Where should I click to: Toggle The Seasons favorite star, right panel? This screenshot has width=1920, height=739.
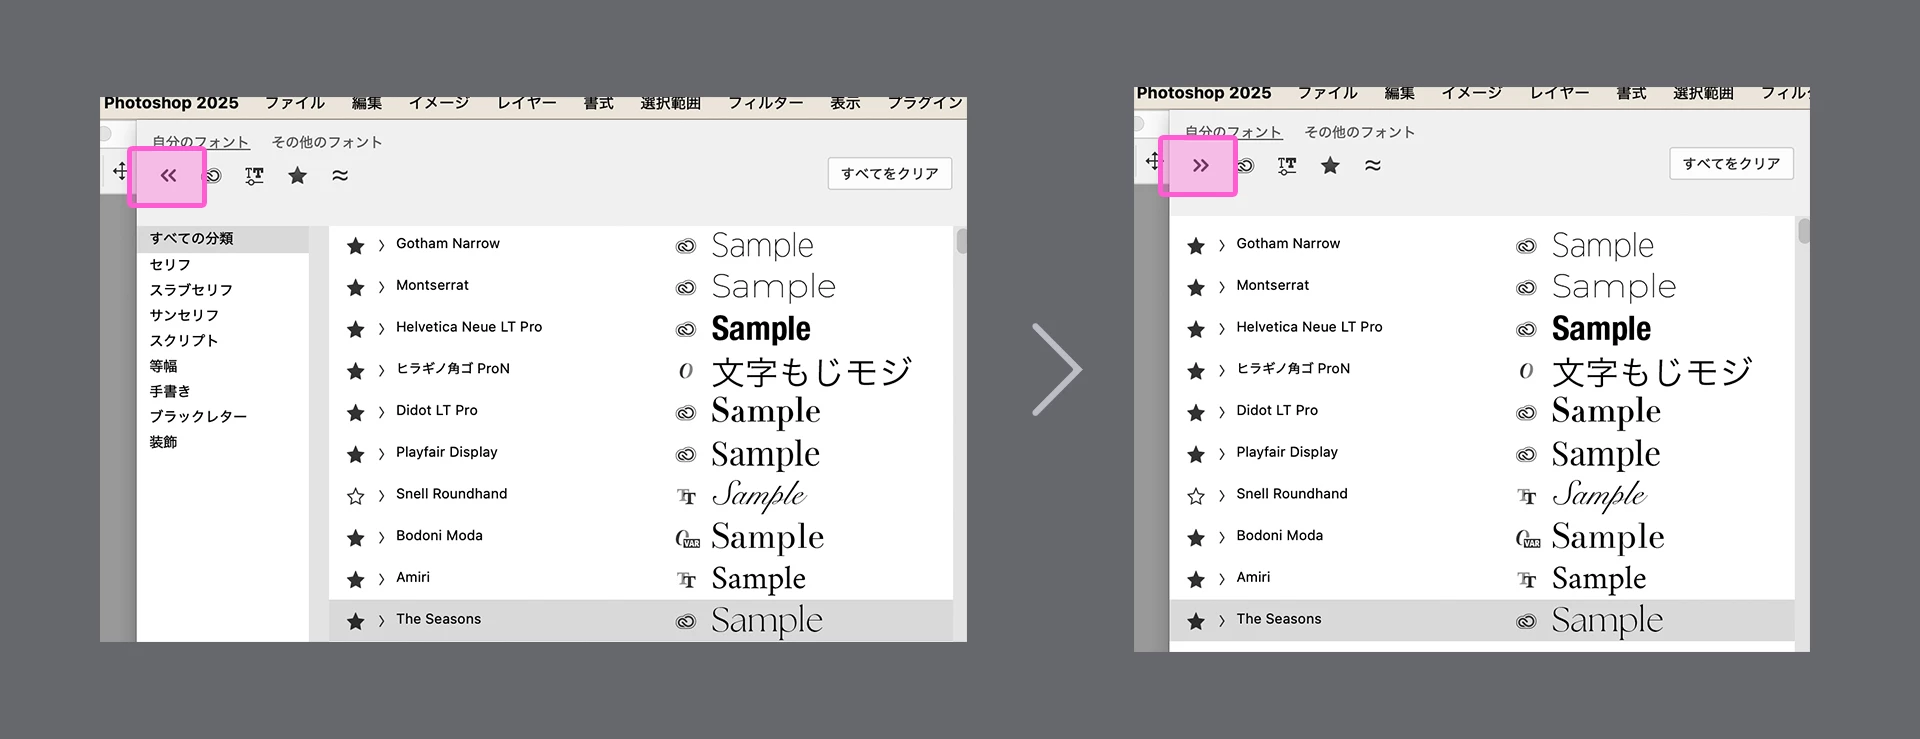[x=1196, y=622]
